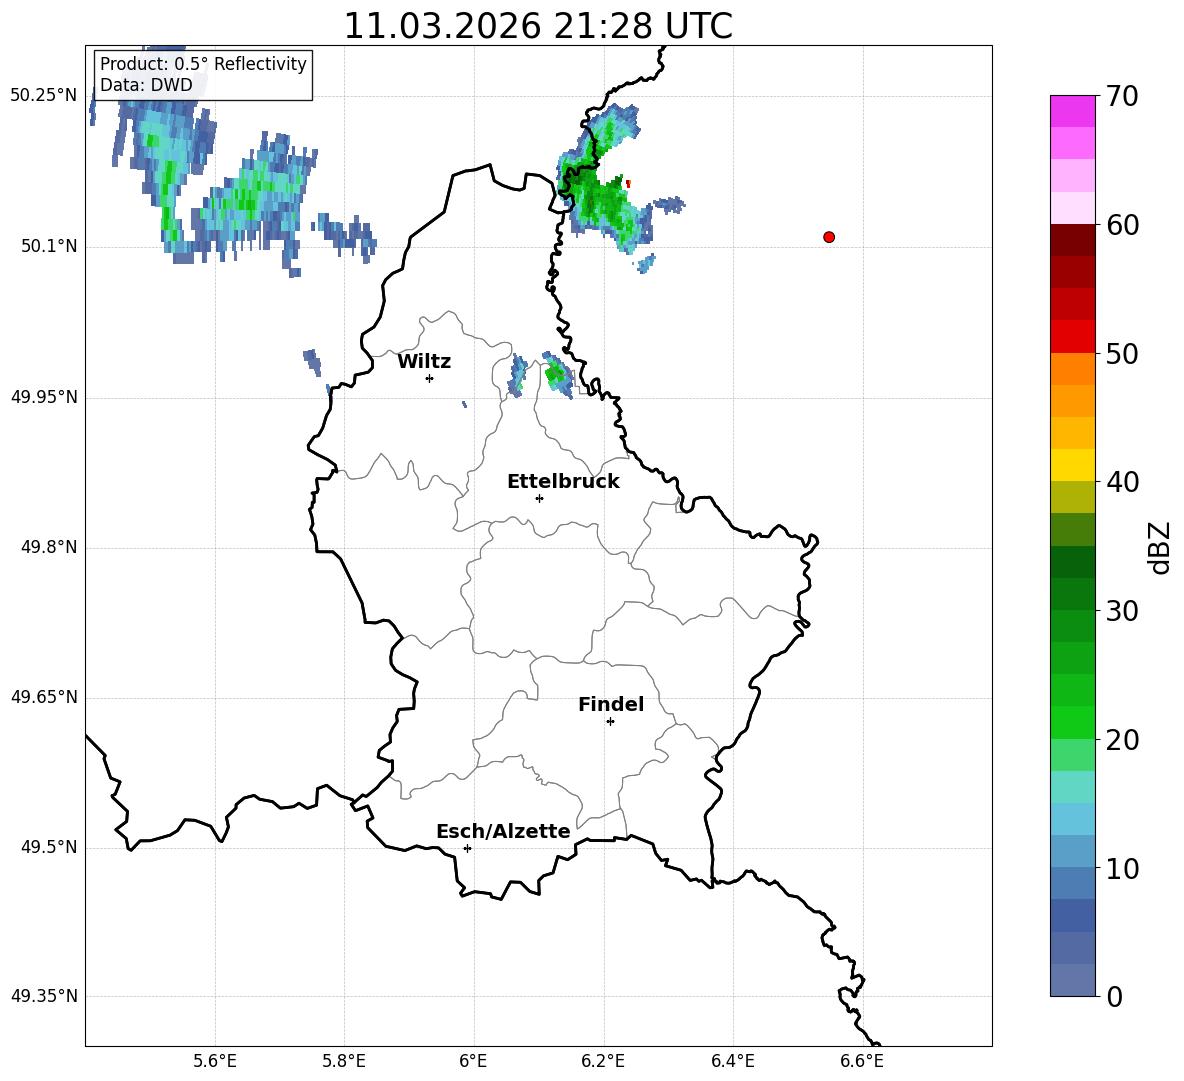Click the 49.8°N latitude label
Viewport: 1184px width, 1081px height.
click(49, 547)
